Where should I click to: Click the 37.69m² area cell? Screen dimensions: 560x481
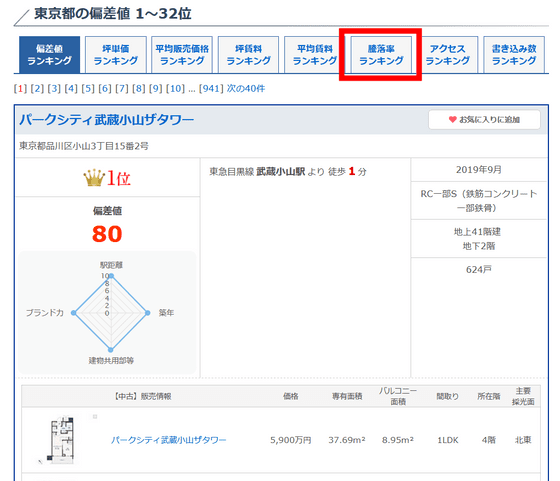point(347,440)
